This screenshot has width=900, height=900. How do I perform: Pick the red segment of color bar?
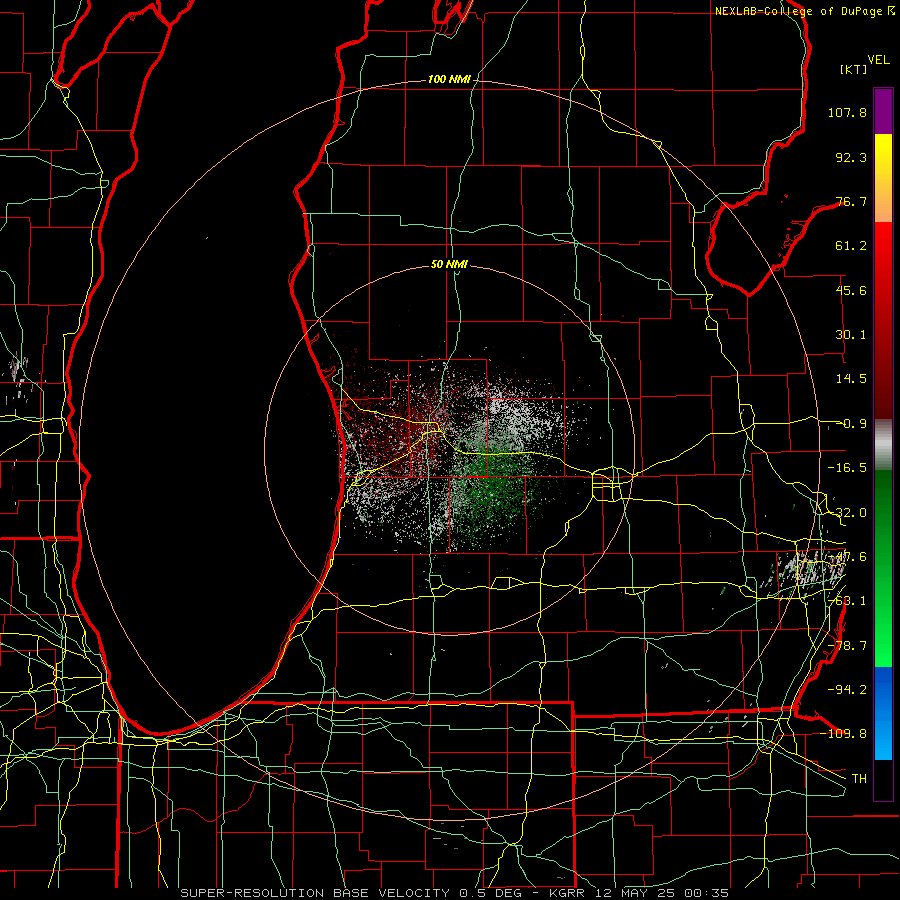coord(883,320)
